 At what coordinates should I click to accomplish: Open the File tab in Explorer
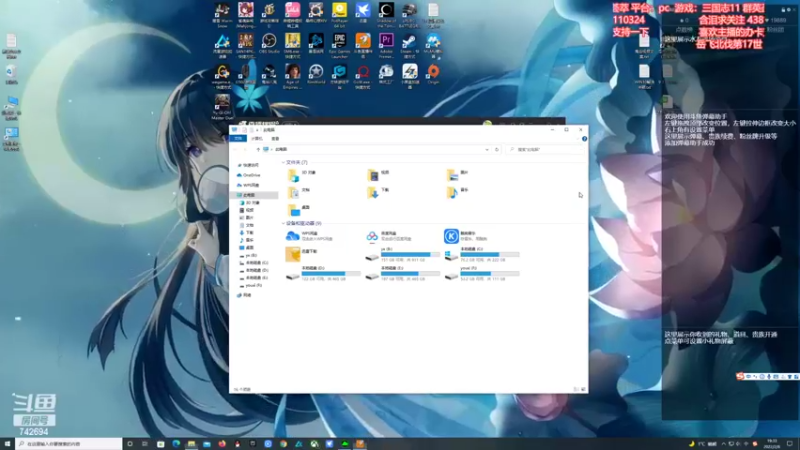[238, 139]
